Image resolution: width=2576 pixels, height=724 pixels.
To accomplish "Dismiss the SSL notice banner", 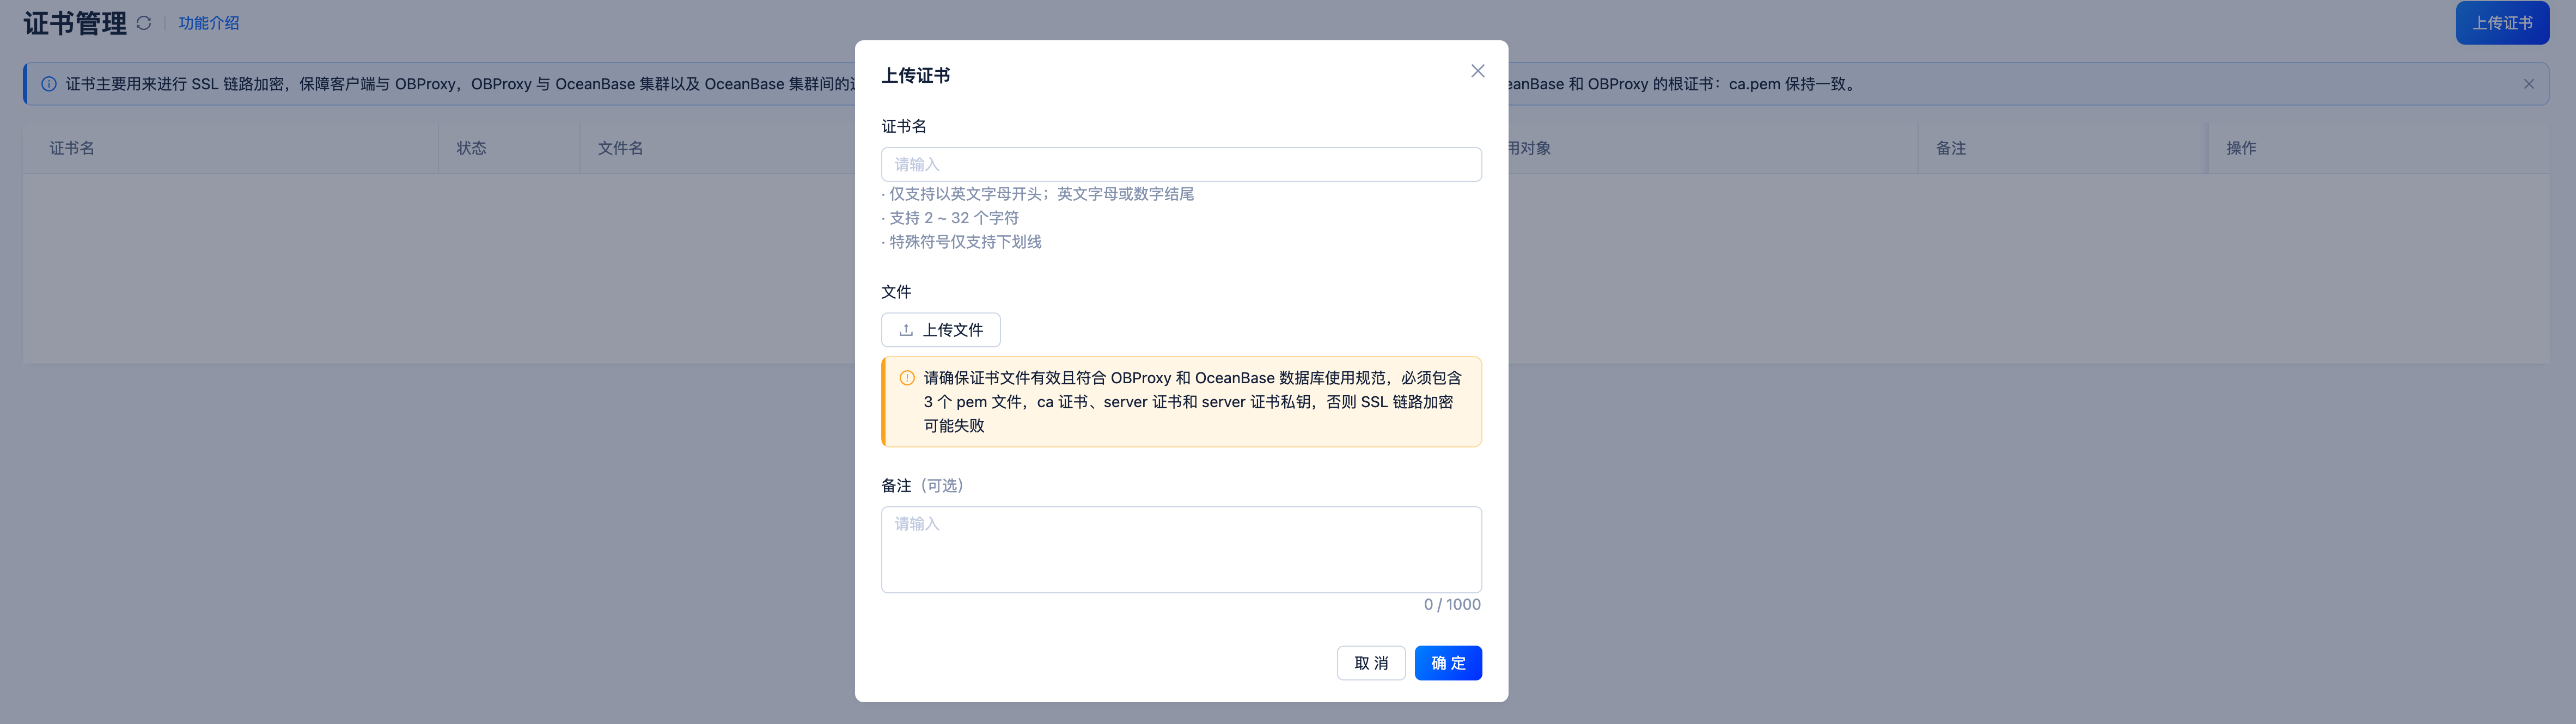I will (x=2530, y=83).
